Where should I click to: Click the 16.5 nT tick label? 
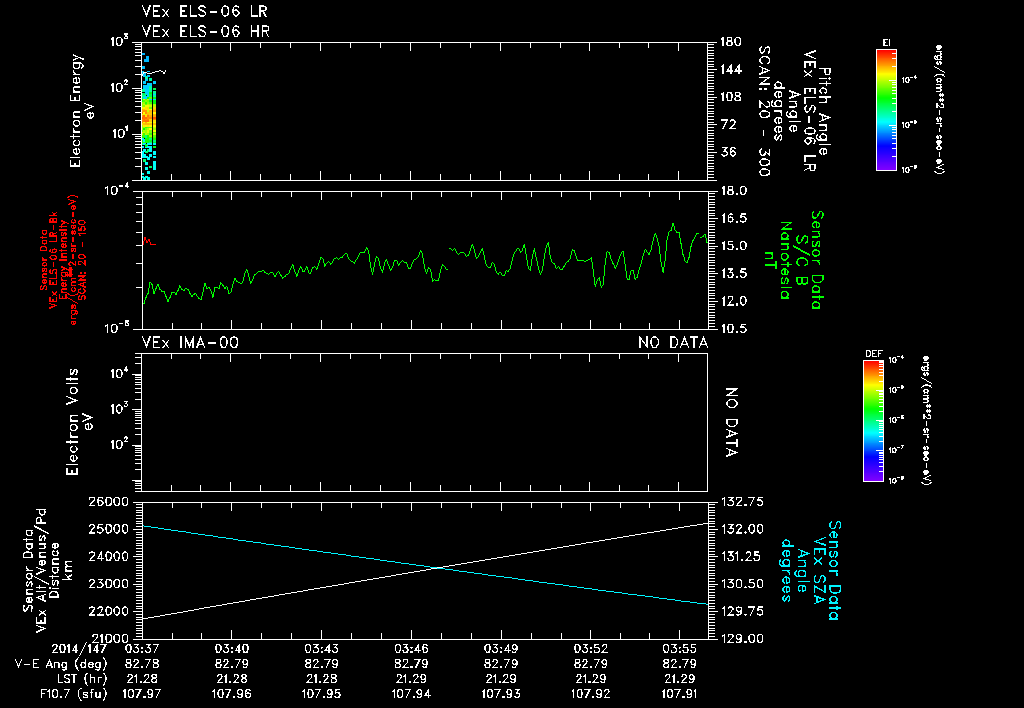(x=733, y=218)
